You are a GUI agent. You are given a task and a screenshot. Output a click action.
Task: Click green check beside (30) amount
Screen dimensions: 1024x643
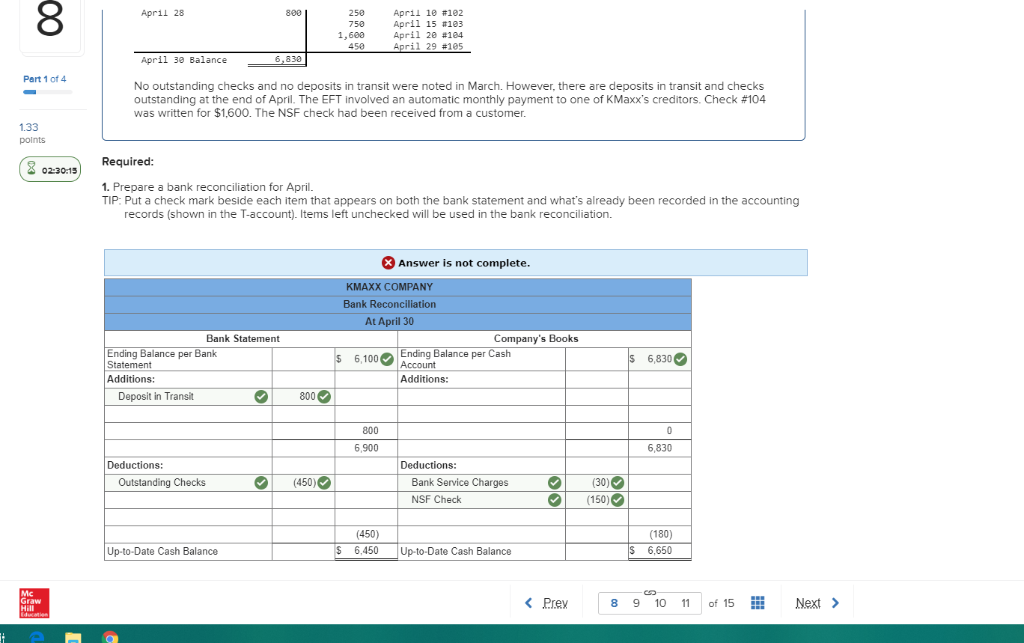coord(617,482)
